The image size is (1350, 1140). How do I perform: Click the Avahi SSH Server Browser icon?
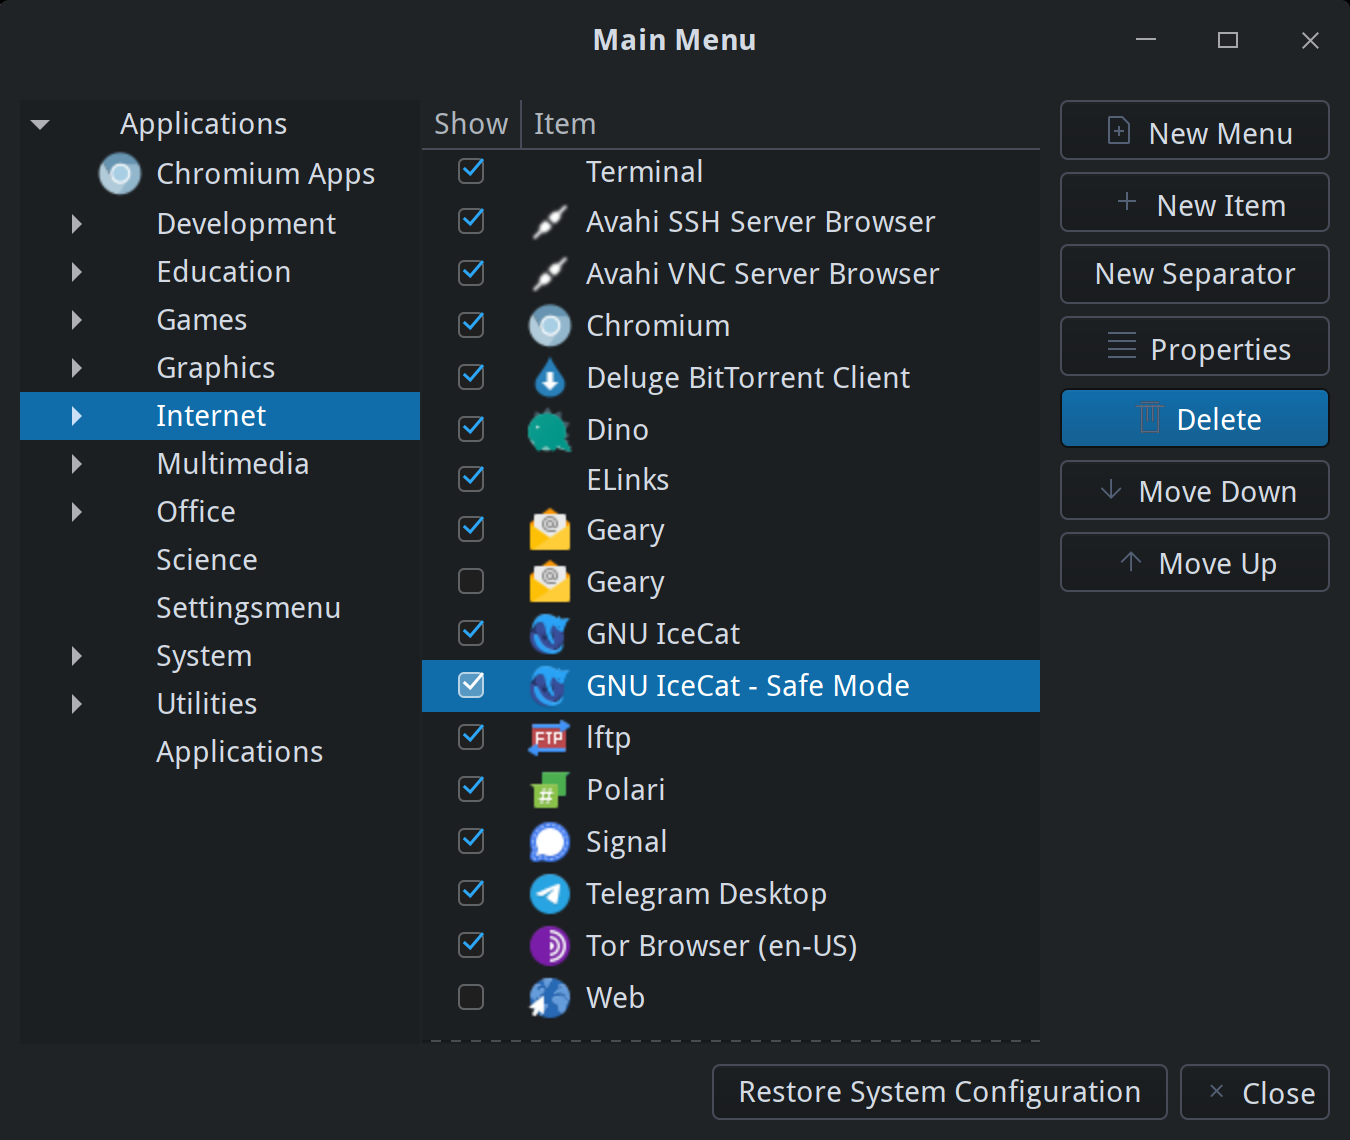point(549,222)
